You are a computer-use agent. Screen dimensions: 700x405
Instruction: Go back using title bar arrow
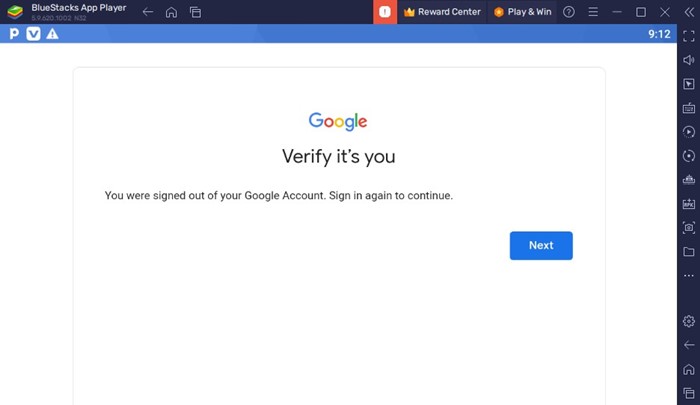tap(148, 12)
